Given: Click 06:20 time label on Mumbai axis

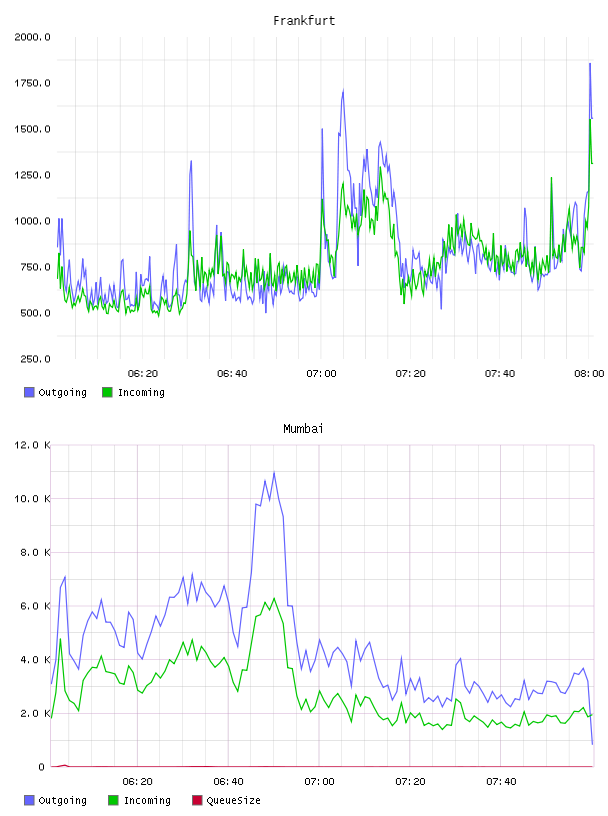Looking at the screenshot, I should pos(137,782).
